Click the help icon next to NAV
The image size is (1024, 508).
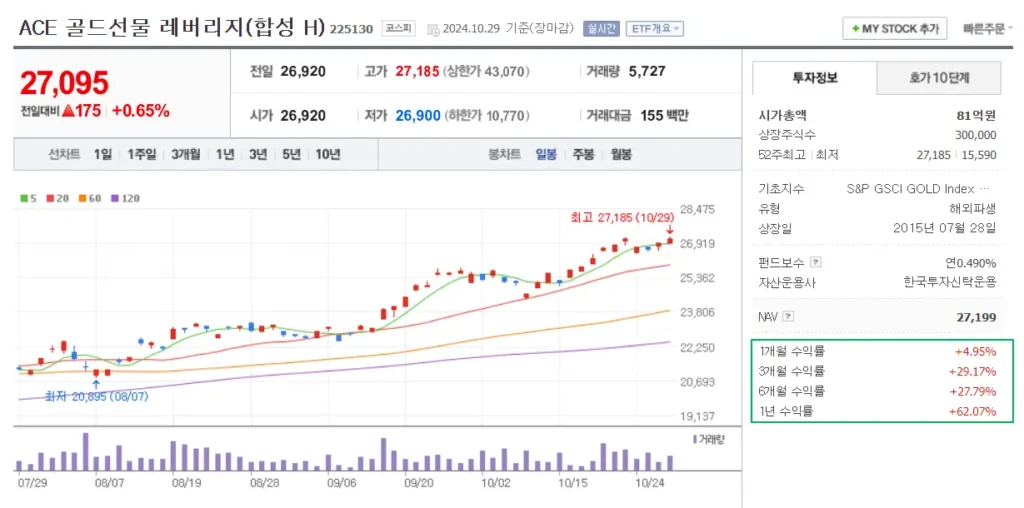pos(789,317)
